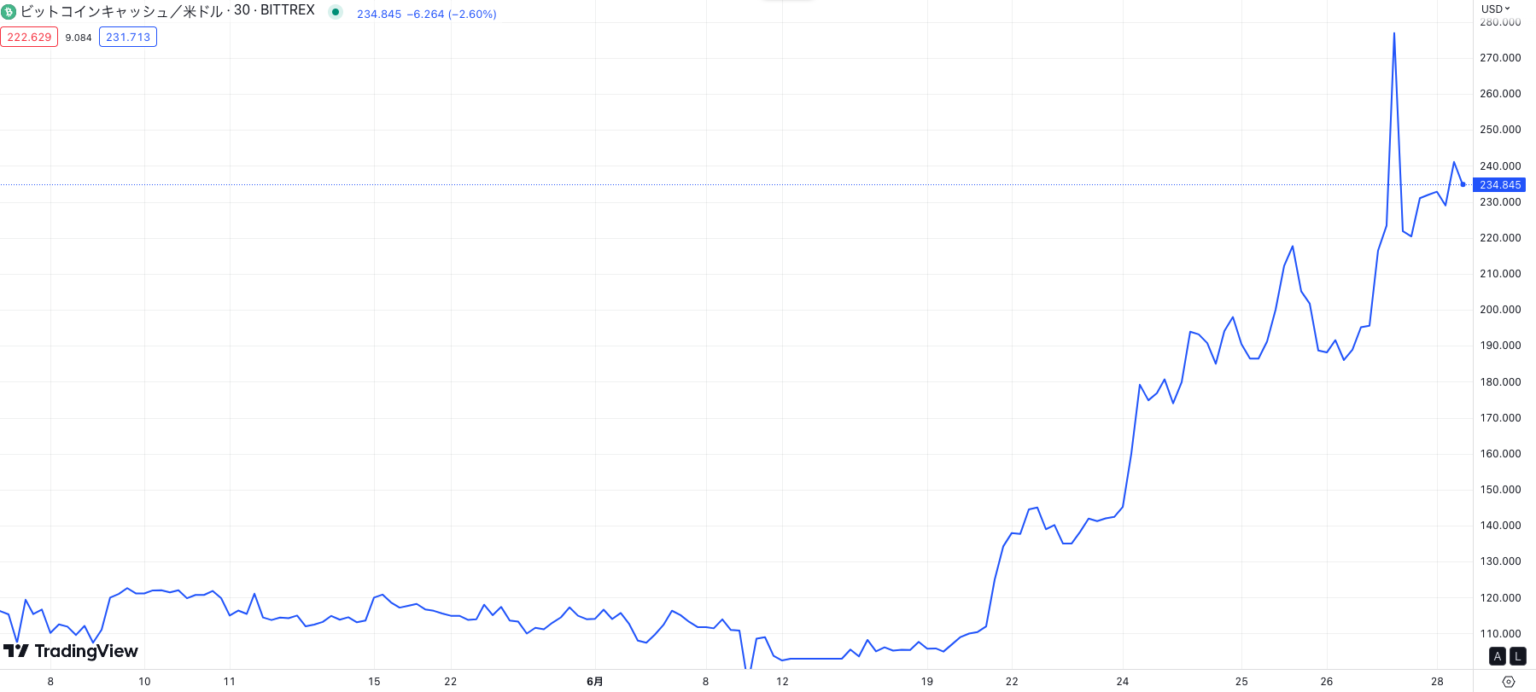
Task: Click the Bitcoin Cash coin icon
Action: [9, 11]
